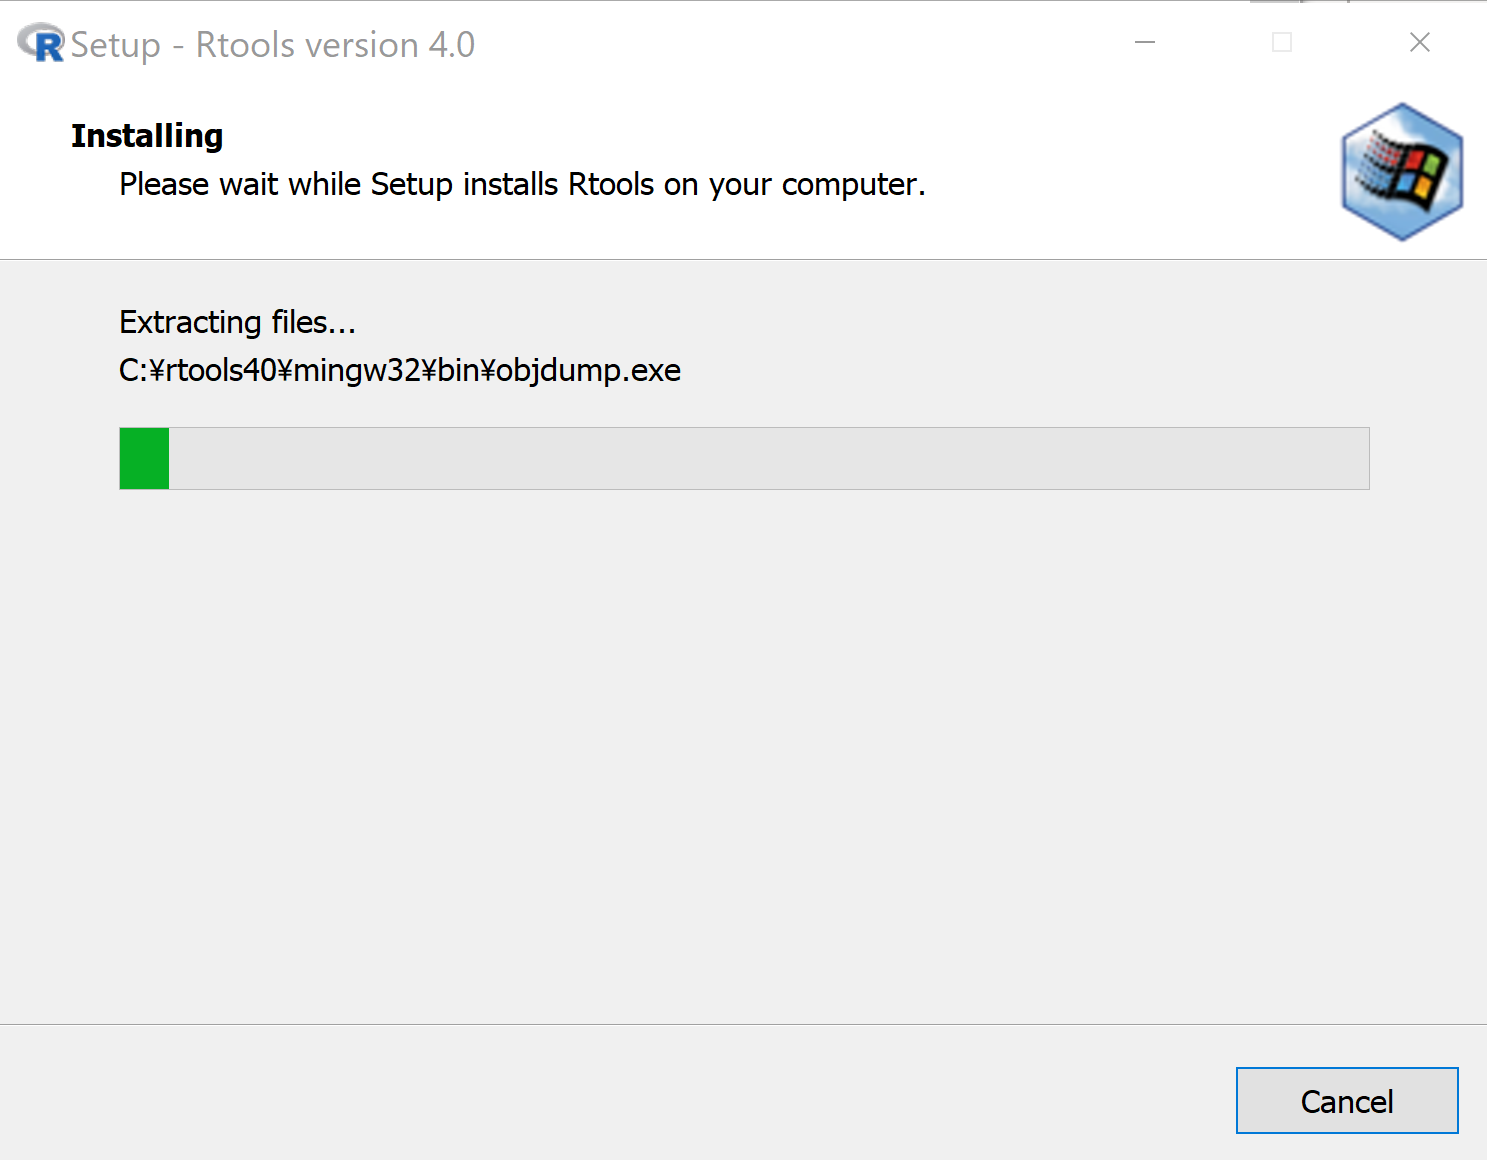This screenshot has height=1160, width=1487.
Task: Click the Windows installer box logo
Action: [1402, 172]
